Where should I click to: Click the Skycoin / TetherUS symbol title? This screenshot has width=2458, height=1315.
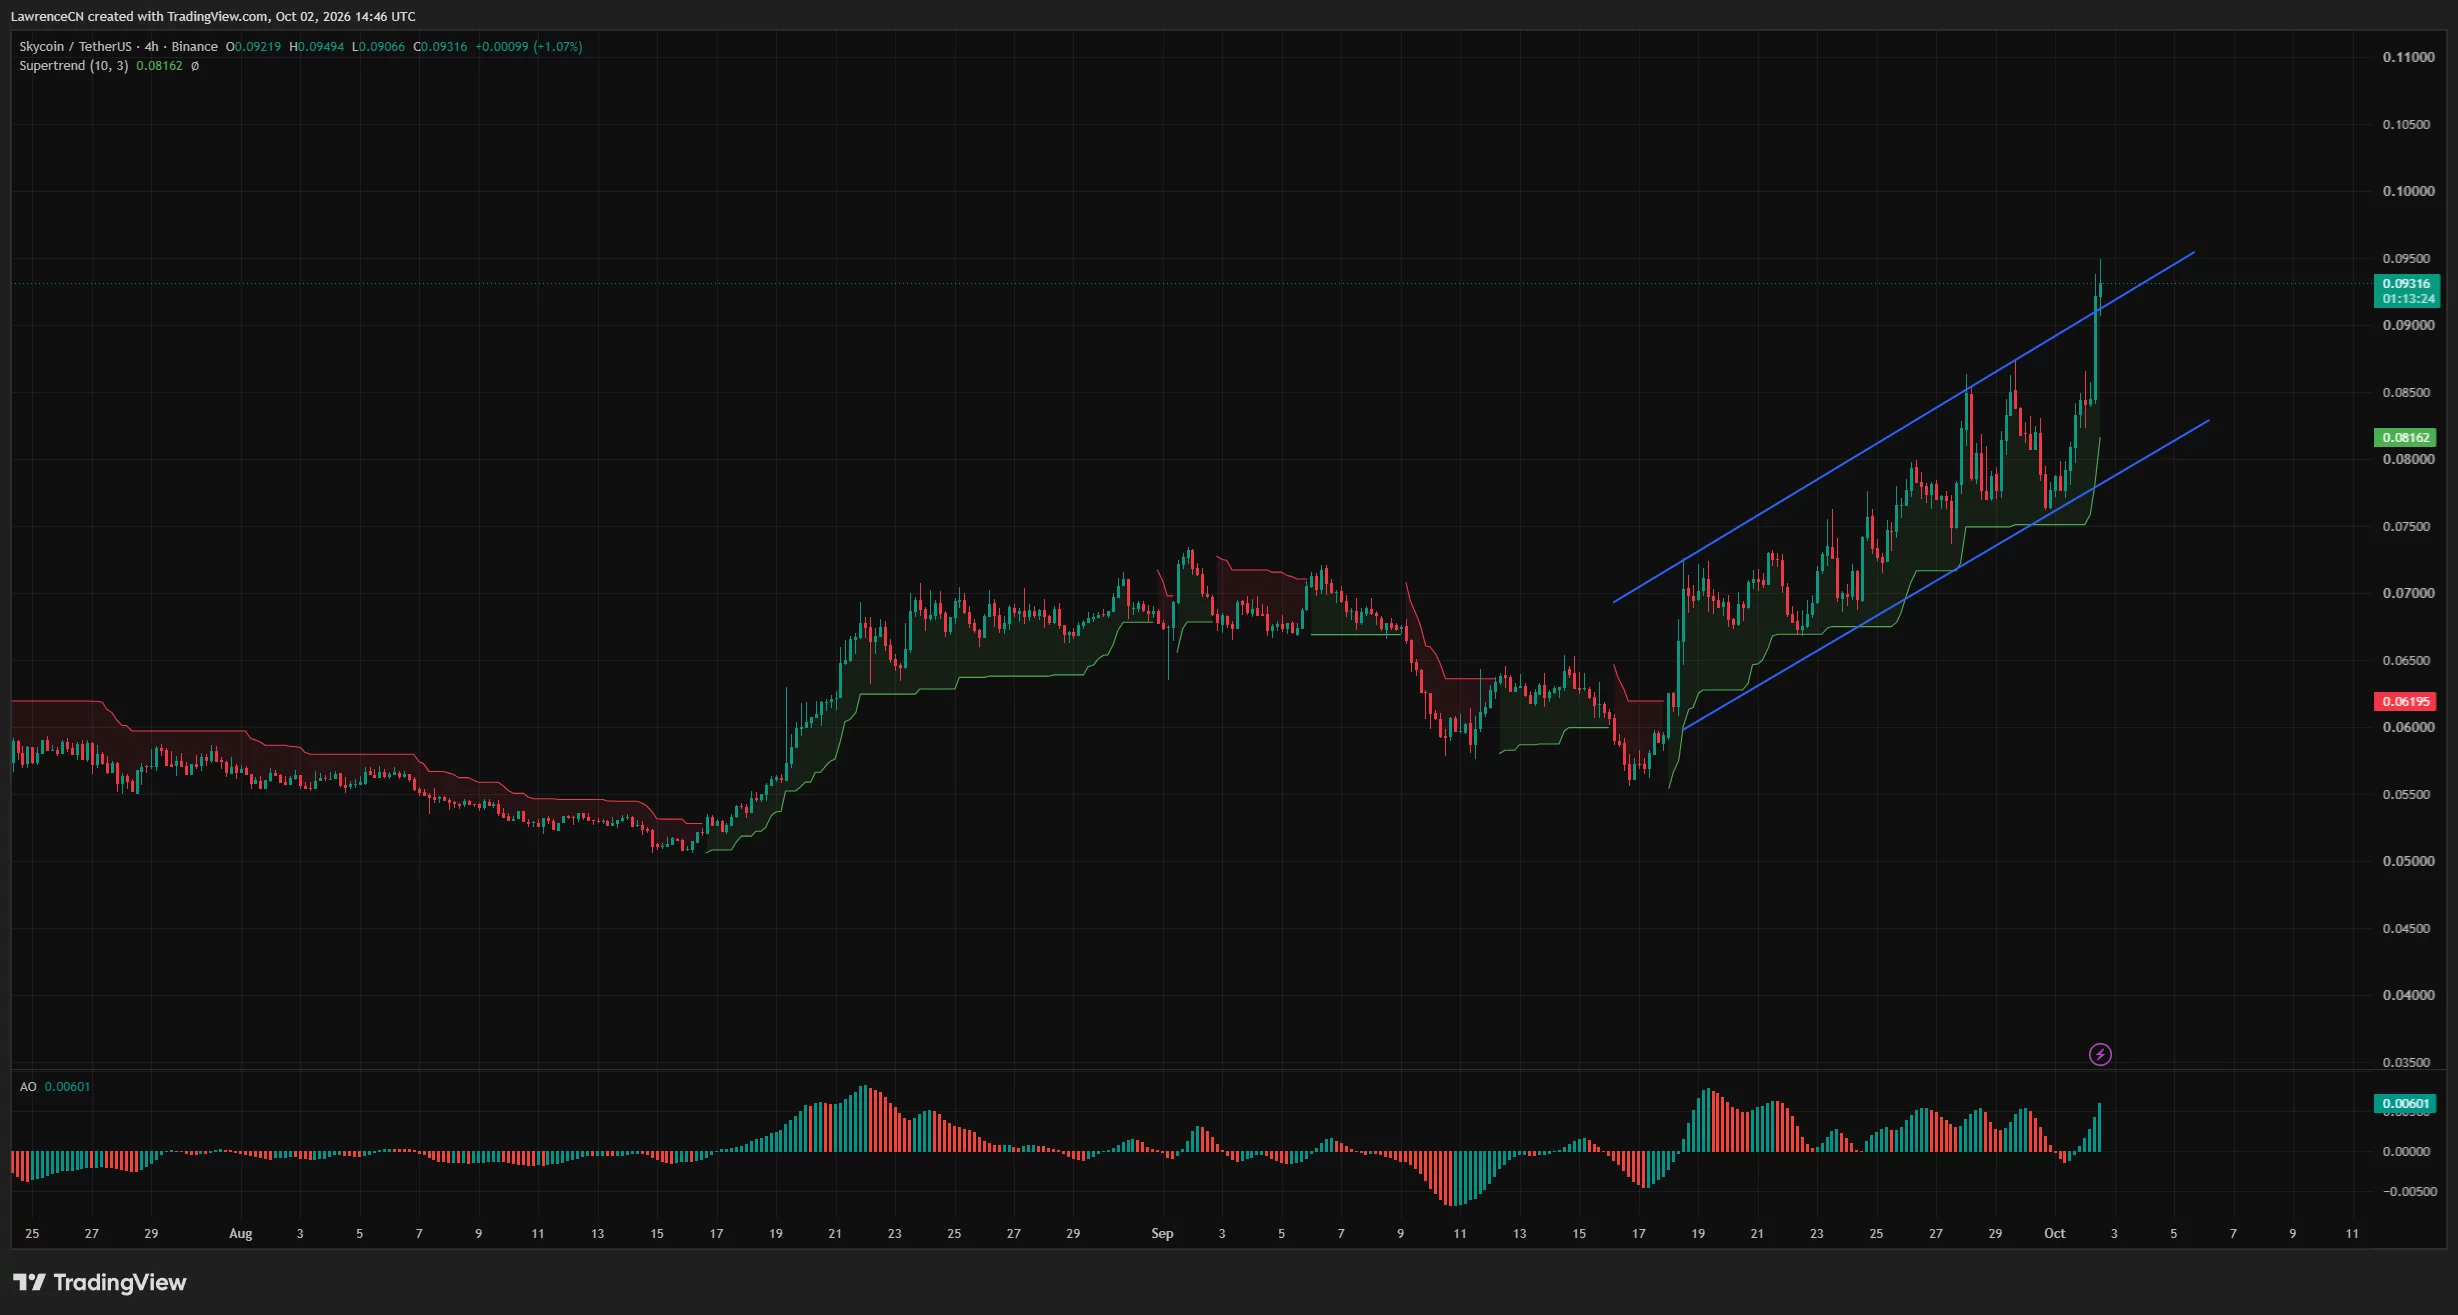coord(75,47)
